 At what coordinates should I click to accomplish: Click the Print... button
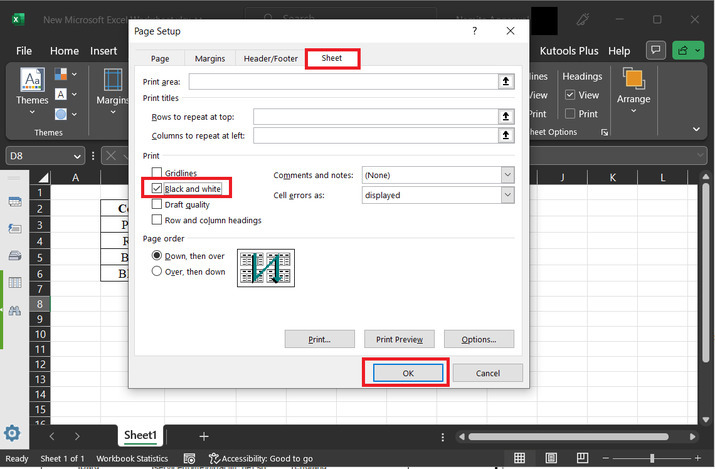(320, 339)
